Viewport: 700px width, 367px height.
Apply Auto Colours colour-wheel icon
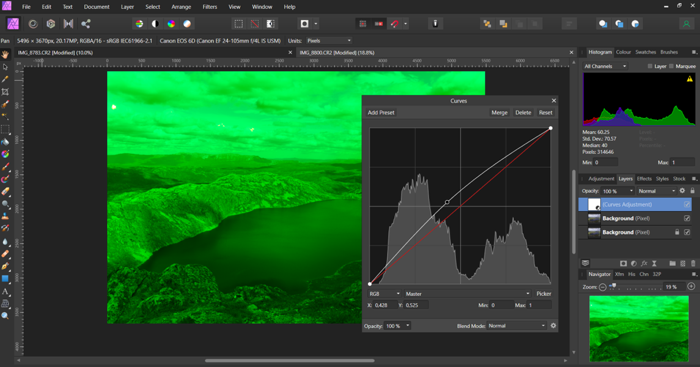click(171, 24)
